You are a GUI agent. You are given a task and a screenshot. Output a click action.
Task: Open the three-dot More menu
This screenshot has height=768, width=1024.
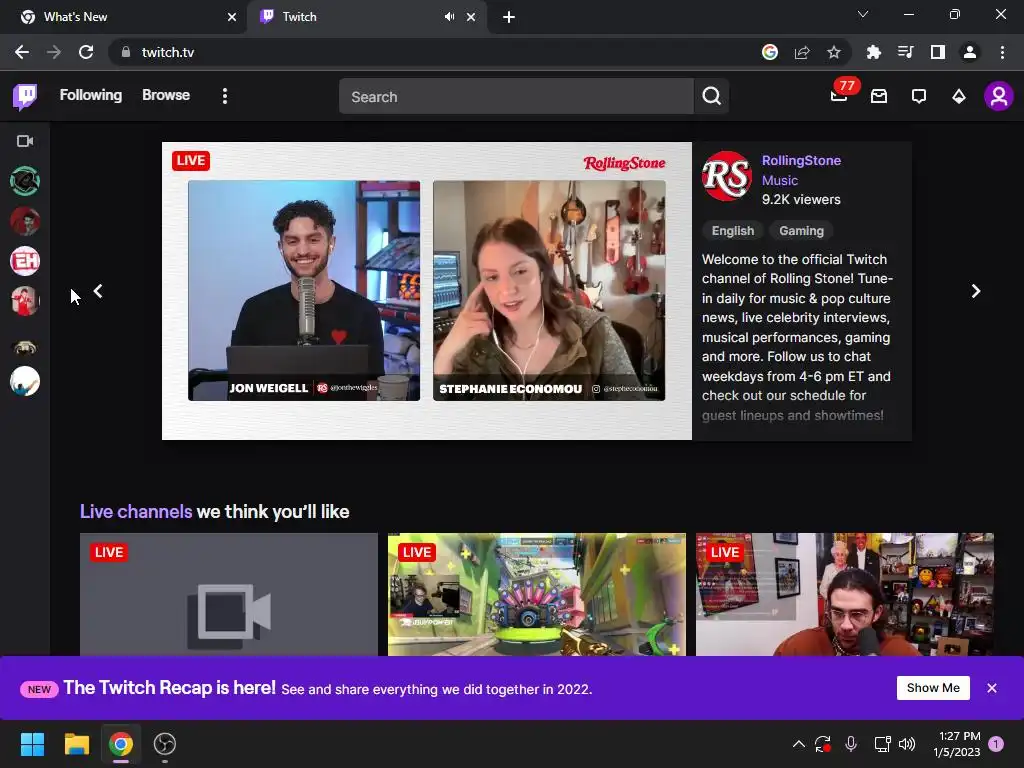coord(225,97)
